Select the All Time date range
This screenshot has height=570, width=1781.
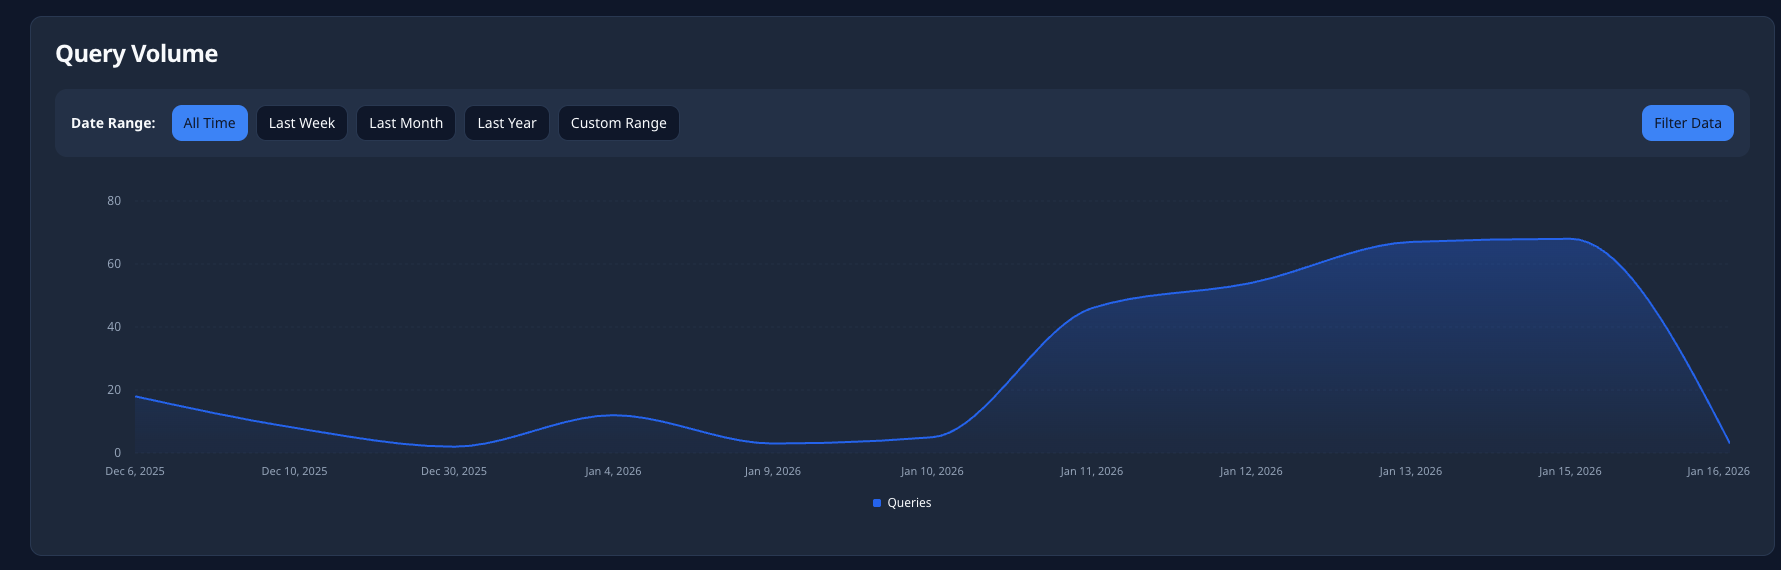(x=209, y=123)
